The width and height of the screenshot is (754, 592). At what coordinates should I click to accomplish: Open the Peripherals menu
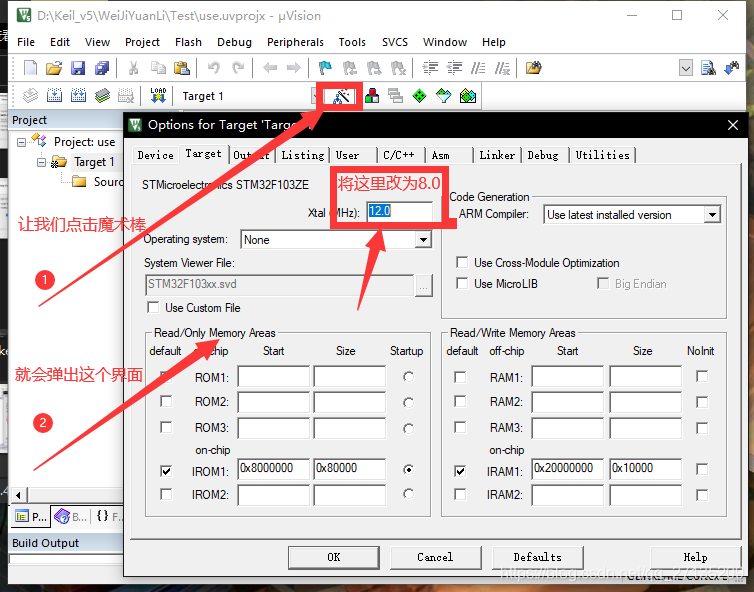295,42
